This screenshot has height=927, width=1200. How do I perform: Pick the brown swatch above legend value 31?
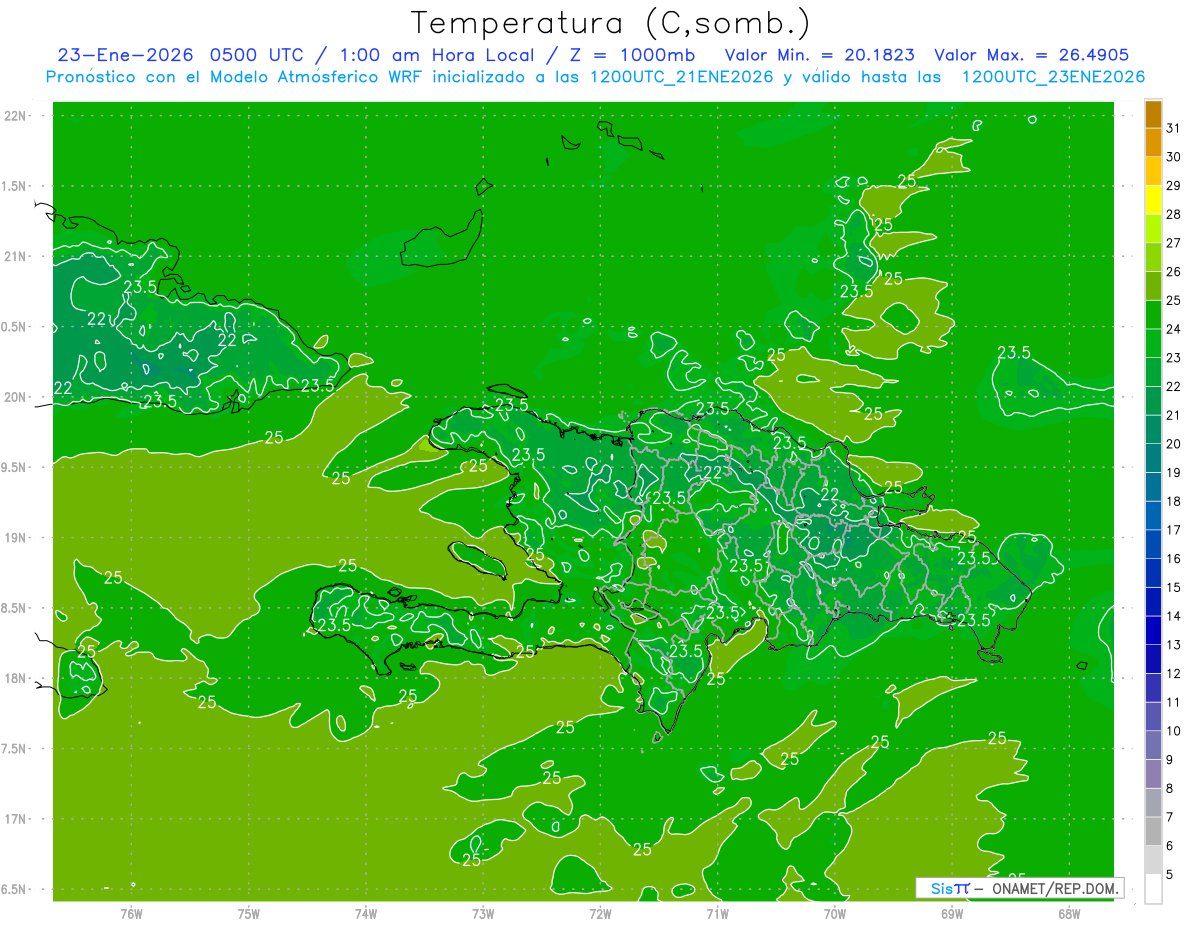[1153, 114]
